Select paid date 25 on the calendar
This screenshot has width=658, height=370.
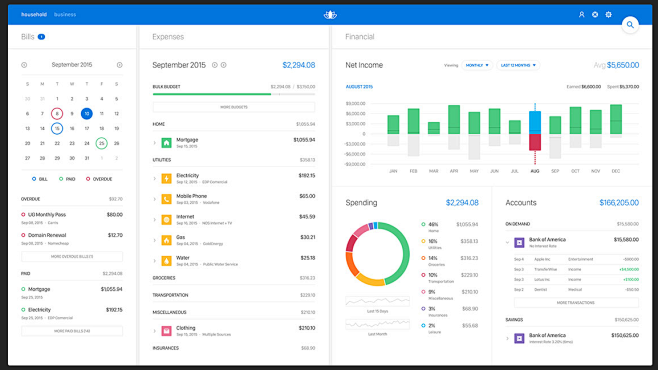(102, 143)
